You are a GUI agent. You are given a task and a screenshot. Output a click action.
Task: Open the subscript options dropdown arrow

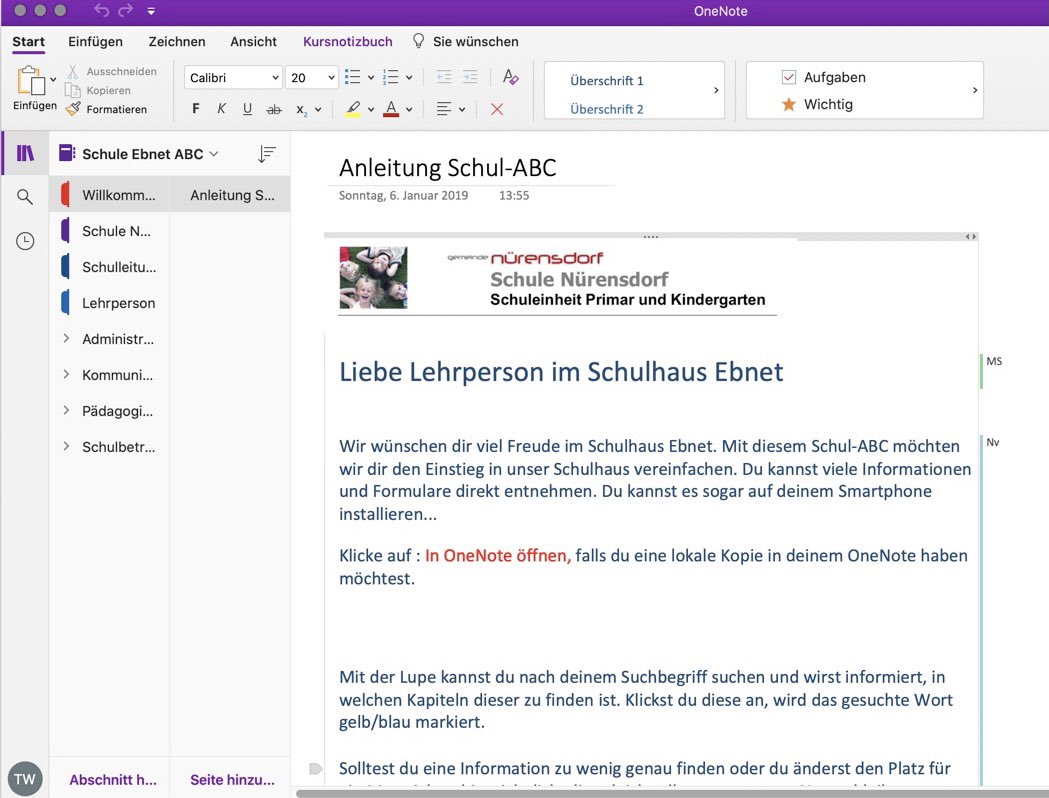pyautogui.click(x=318, y=109)
